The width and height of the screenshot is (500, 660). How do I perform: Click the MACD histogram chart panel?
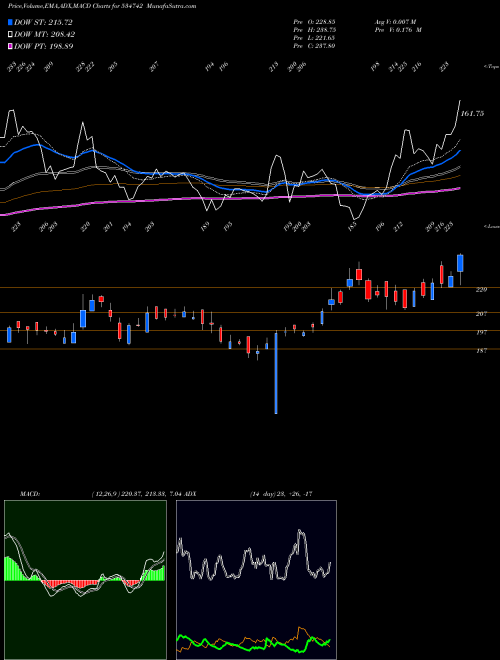click(85, 580)
